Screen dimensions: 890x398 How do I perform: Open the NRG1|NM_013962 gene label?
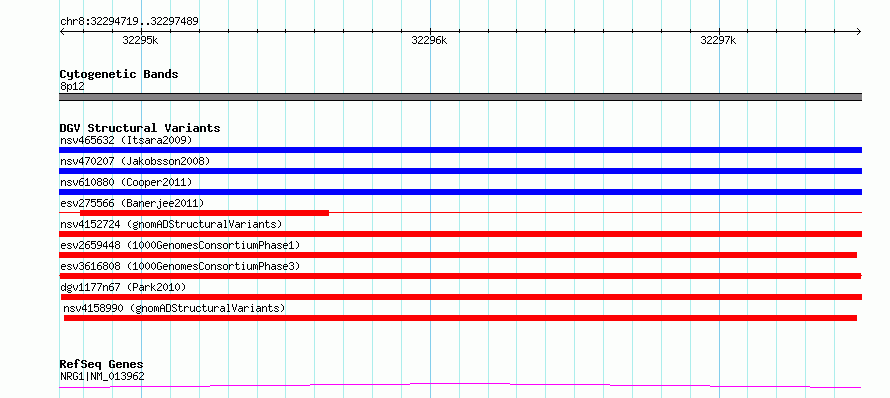pyautogui.click(x=102, y=376)
